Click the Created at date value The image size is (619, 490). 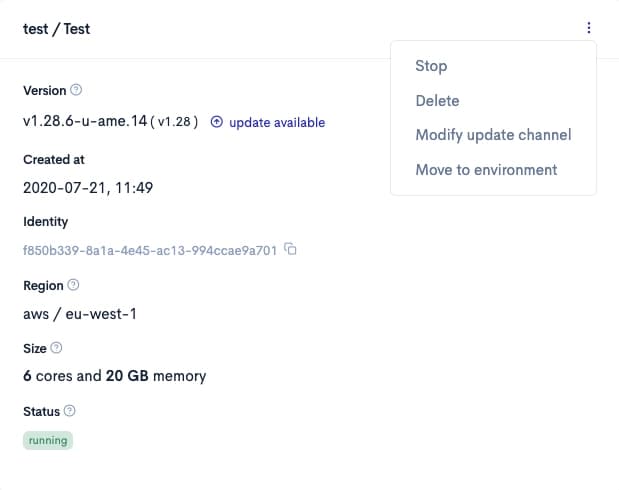(x=86, y=187)
